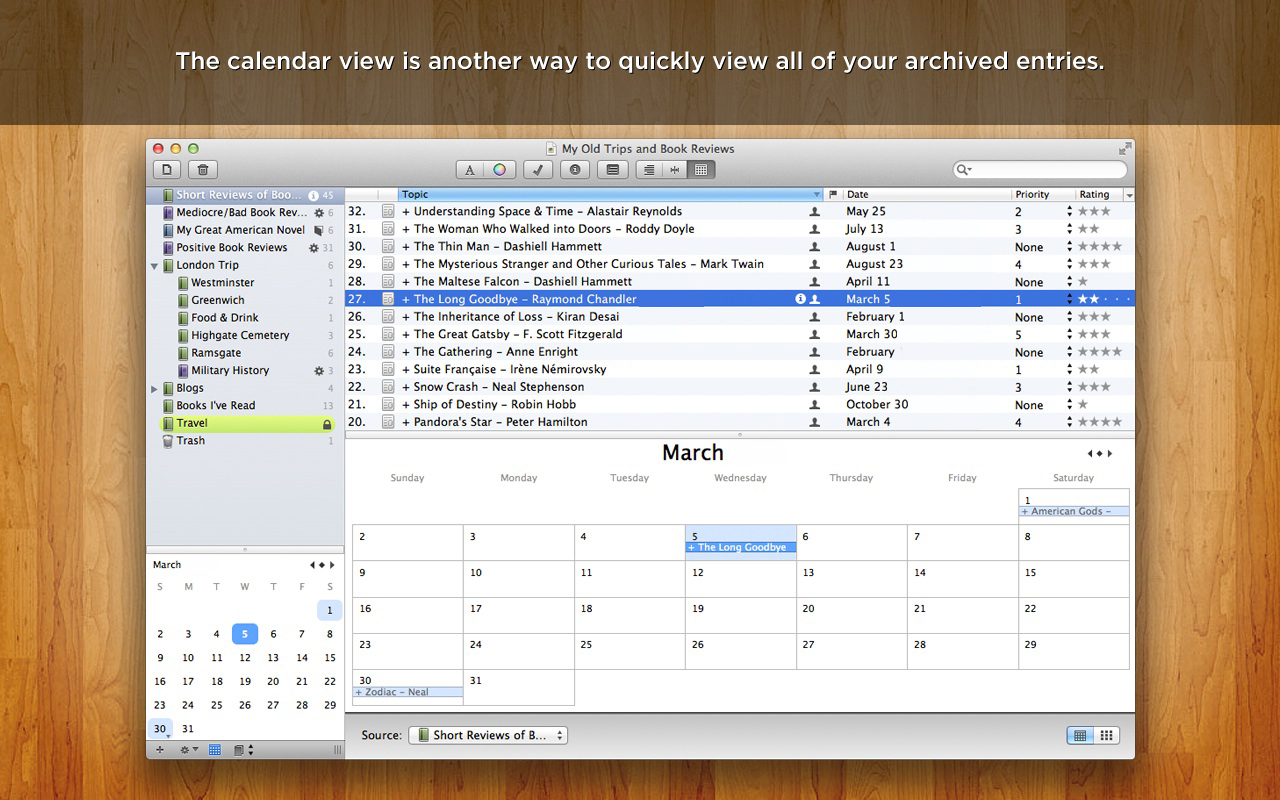Sort entries by Date column
This screenshot has width=1280, height=800.
[x=927, y=194]
